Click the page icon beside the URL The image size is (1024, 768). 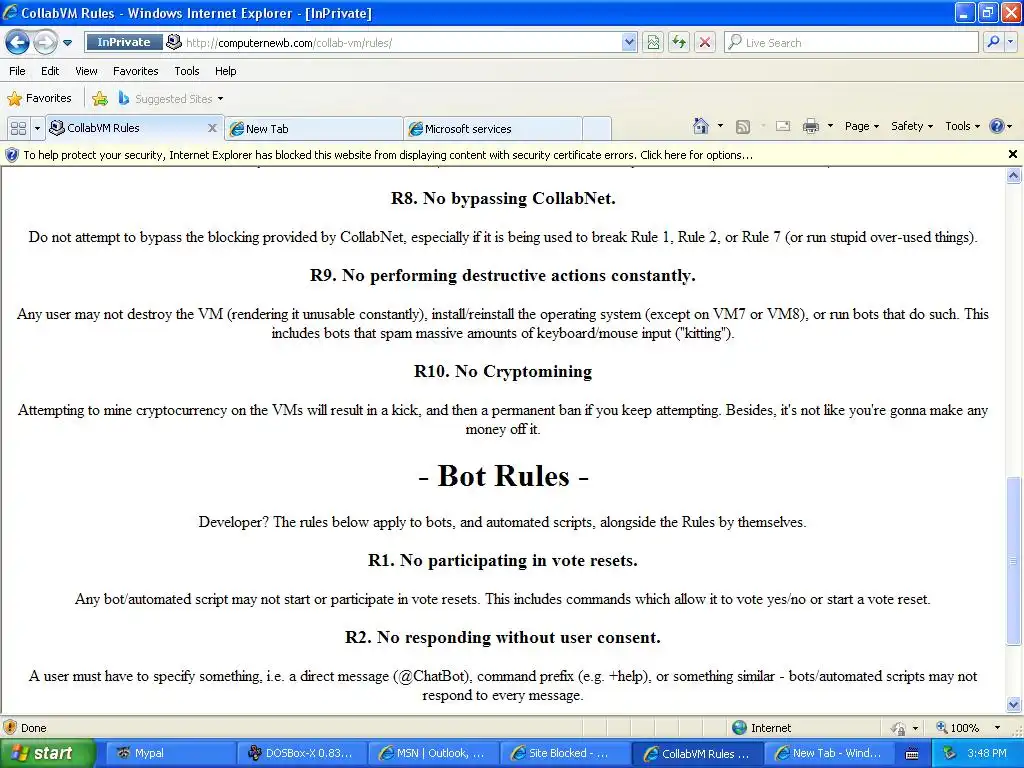[173, 42]
